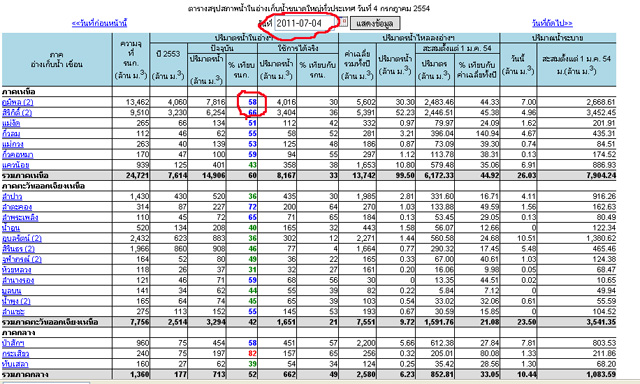Image resolution: width=640 pixels, height=384 pixels.
Task: Open the มูลบน dam link
Action: [11, 291]
